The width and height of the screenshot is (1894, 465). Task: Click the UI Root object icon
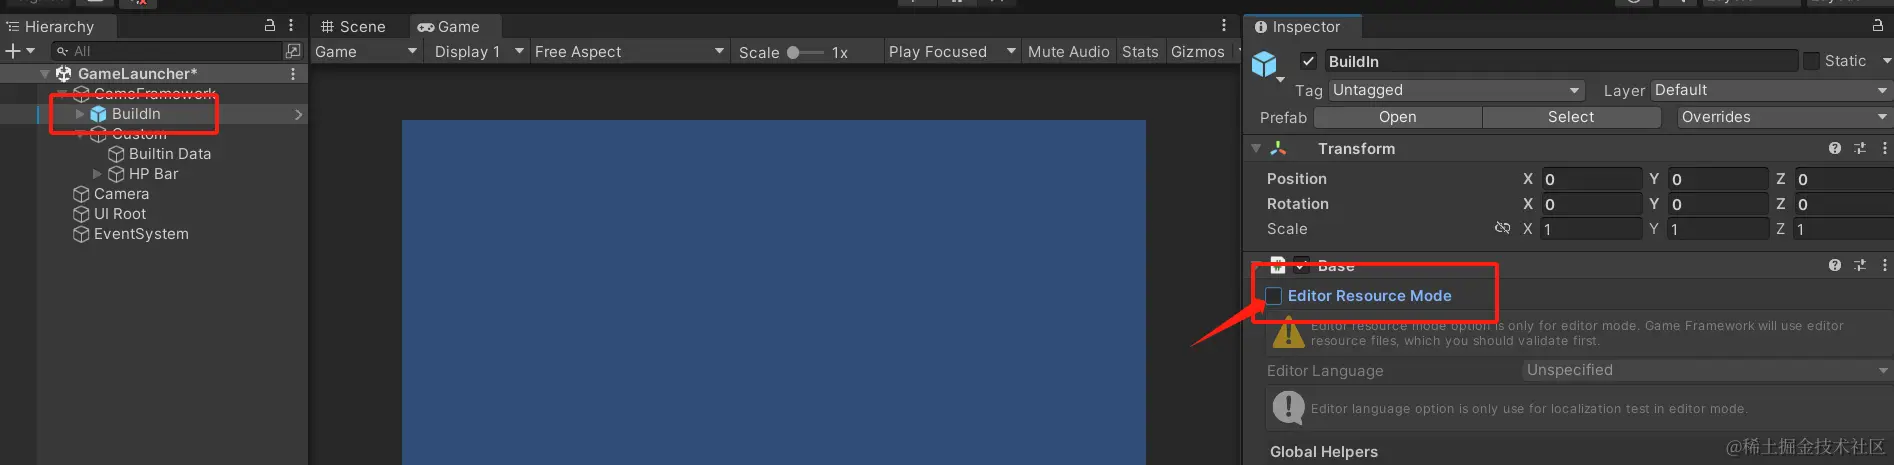[x=81, y=214]
